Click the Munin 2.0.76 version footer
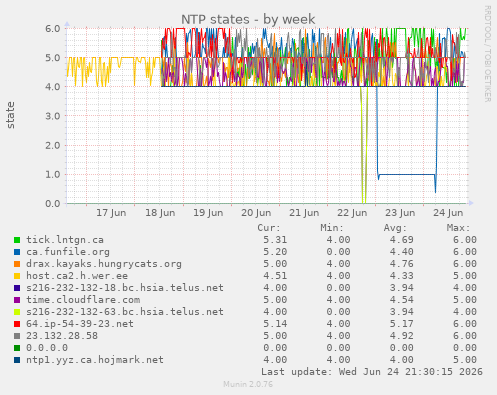The height and width of the screenshot is (395, 497). click(248, 384)
